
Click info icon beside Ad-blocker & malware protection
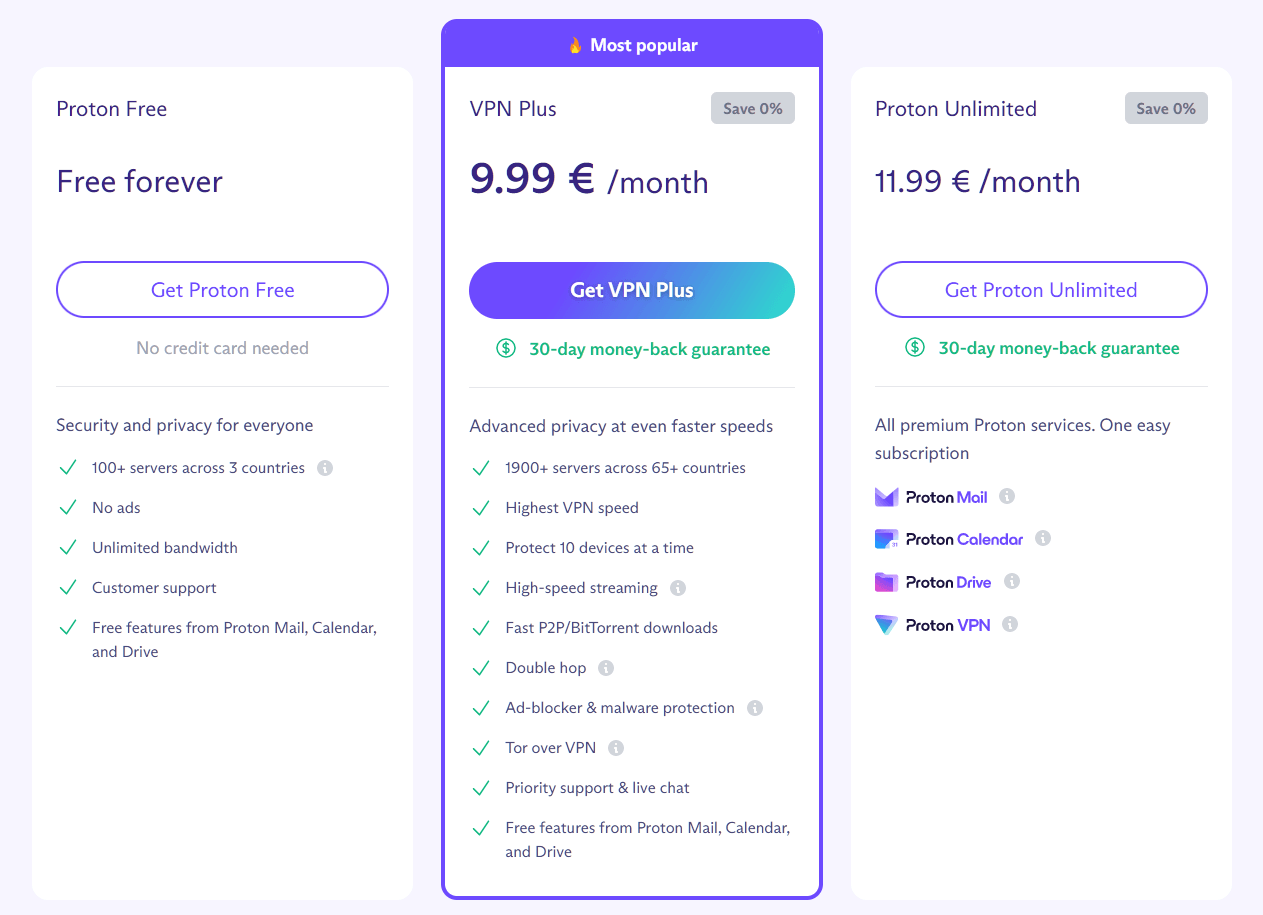755,708
